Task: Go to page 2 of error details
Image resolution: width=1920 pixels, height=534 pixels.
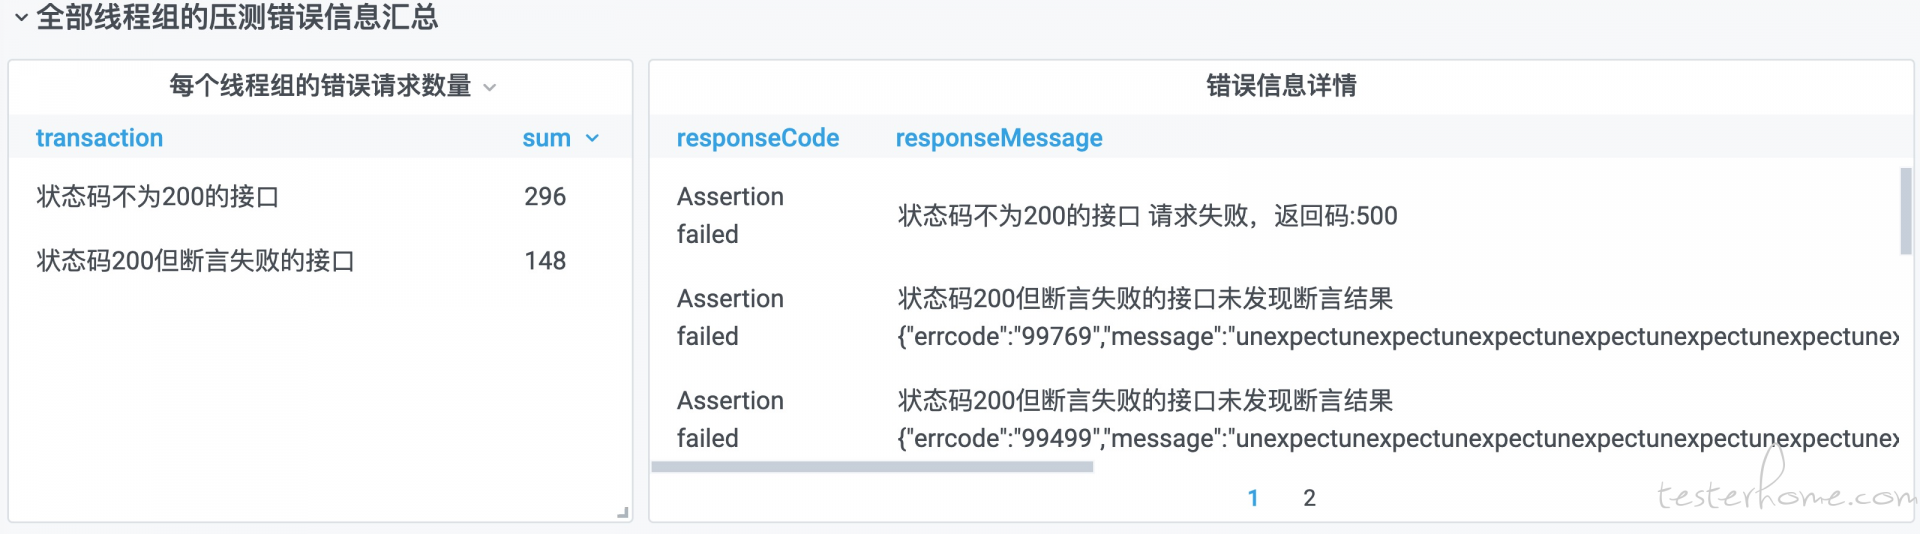Action: (1309, 498)
